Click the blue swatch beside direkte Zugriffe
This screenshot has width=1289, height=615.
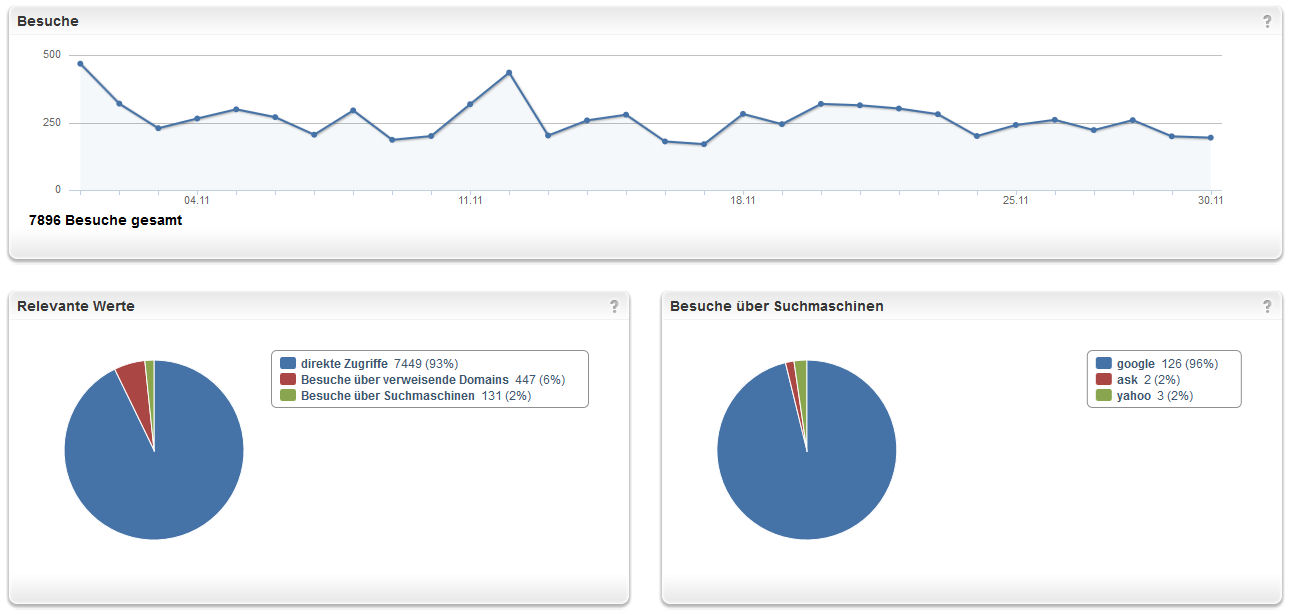click(x=288, y=364)
